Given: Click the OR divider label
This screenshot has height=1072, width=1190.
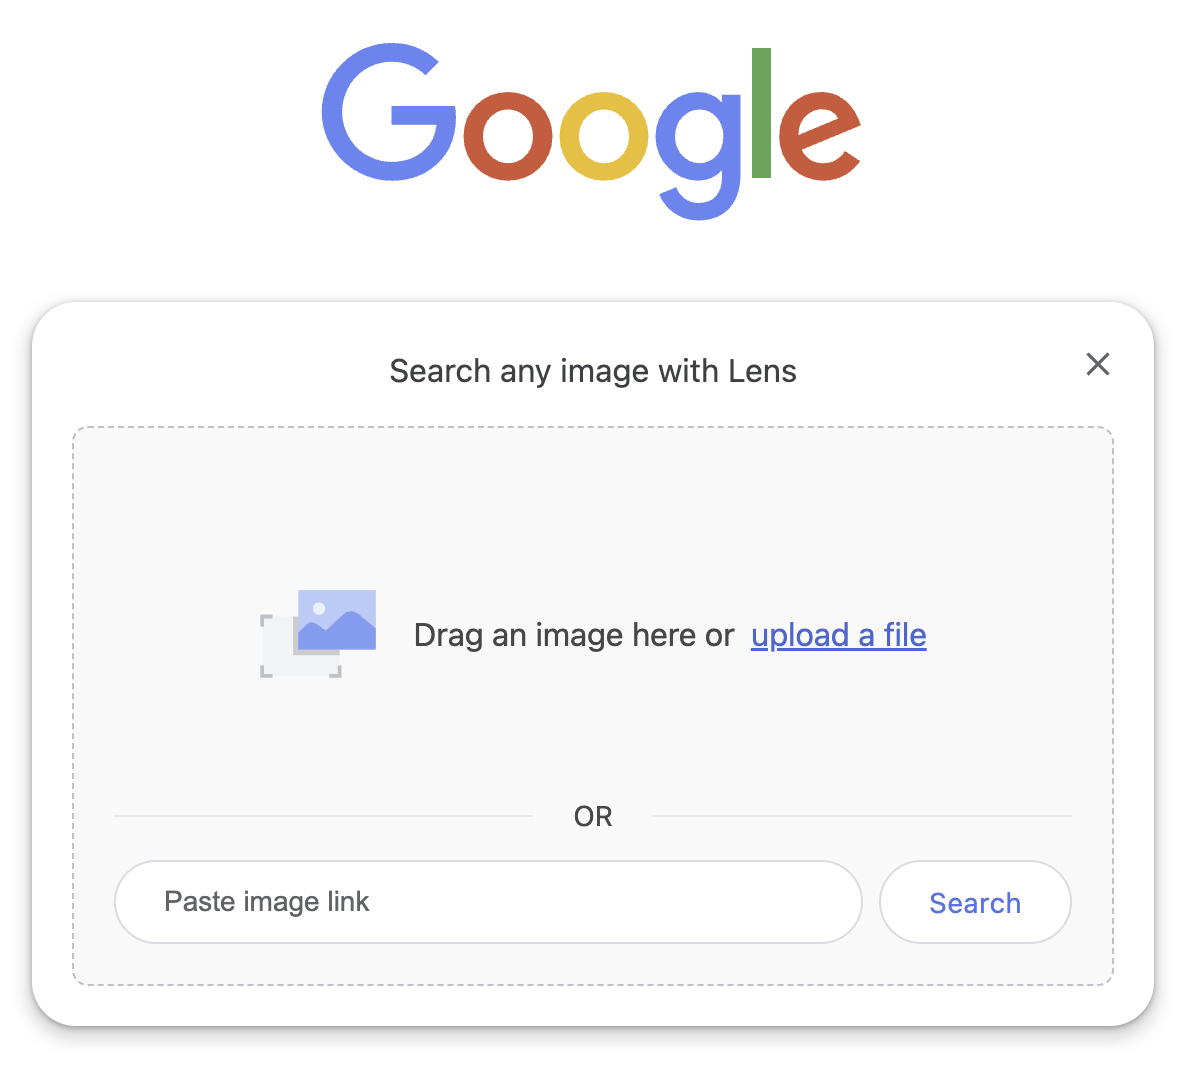Looking at the screenshot, I should tap(593, 816).
